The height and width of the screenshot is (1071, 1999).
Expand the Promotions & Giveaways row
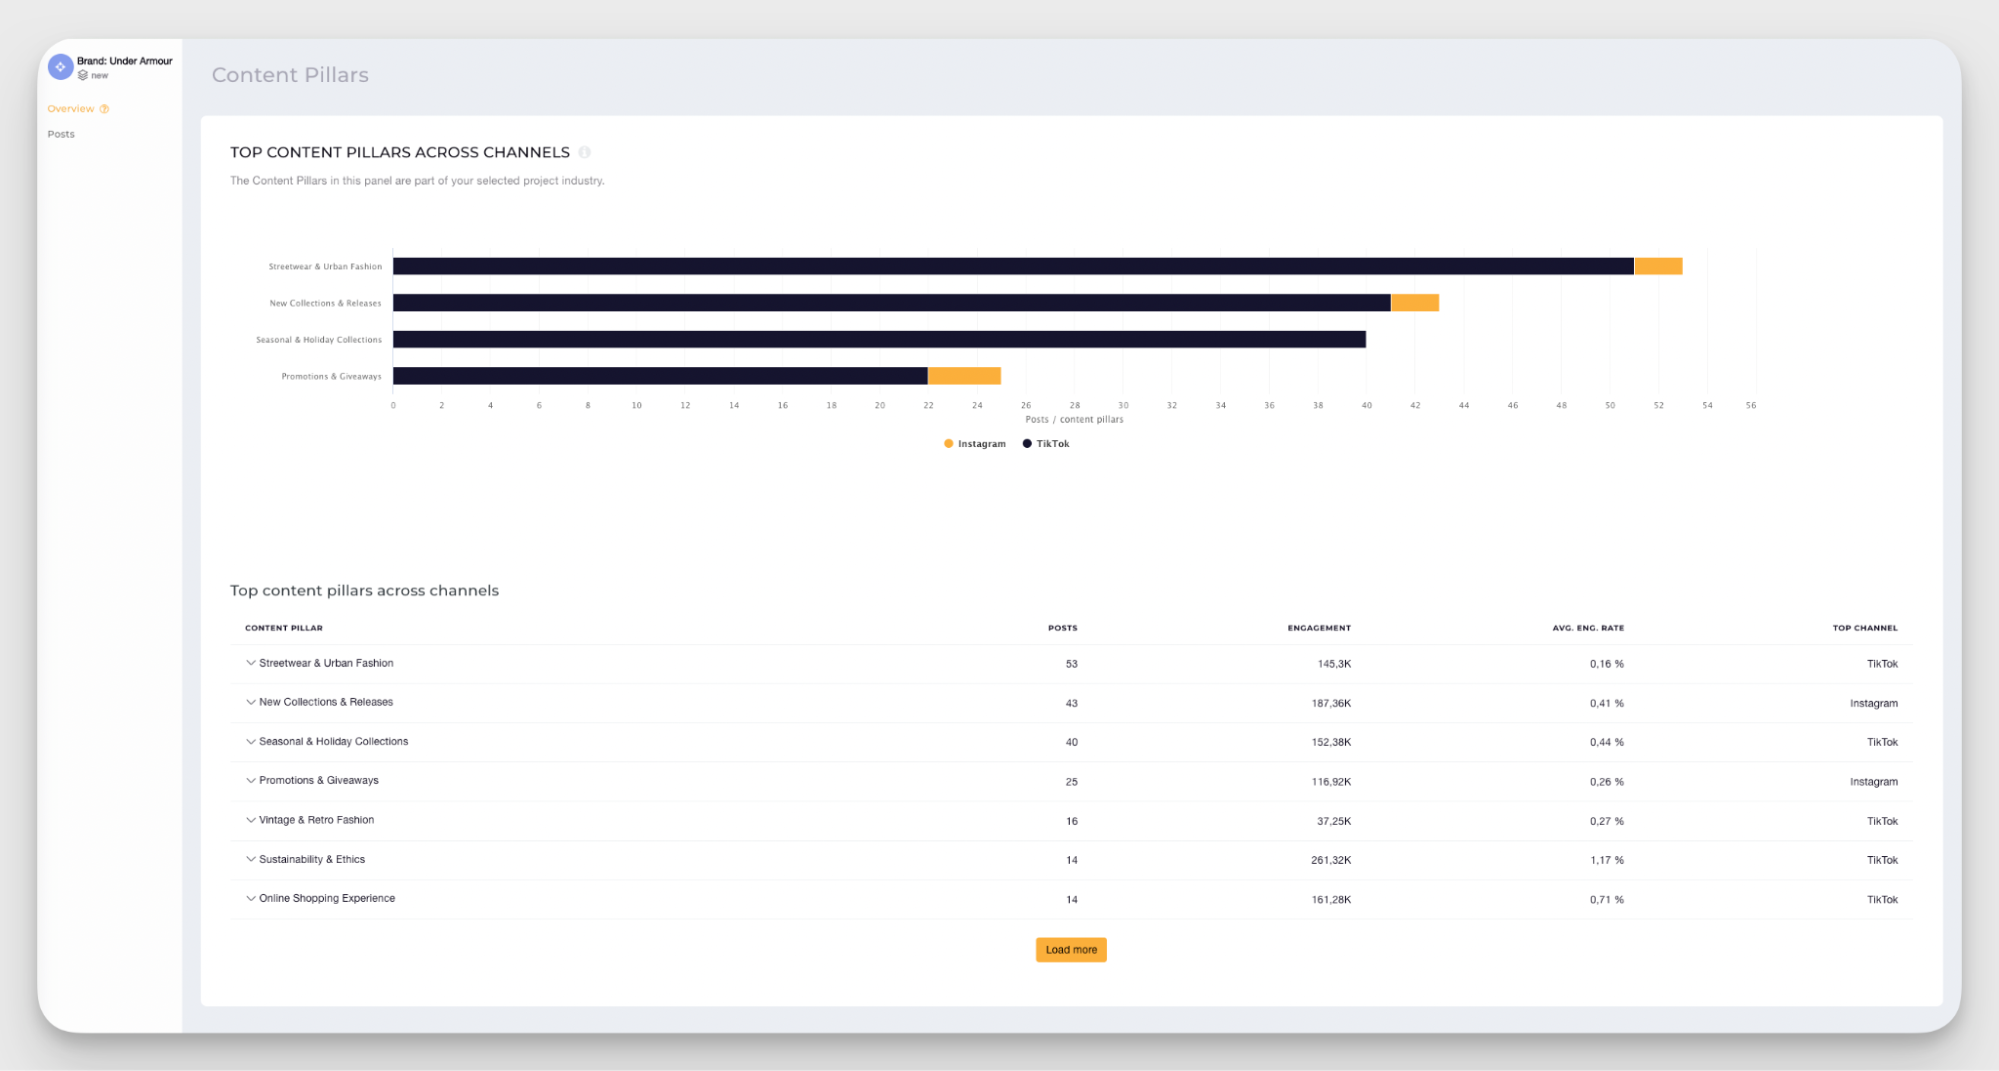point(249,781)
